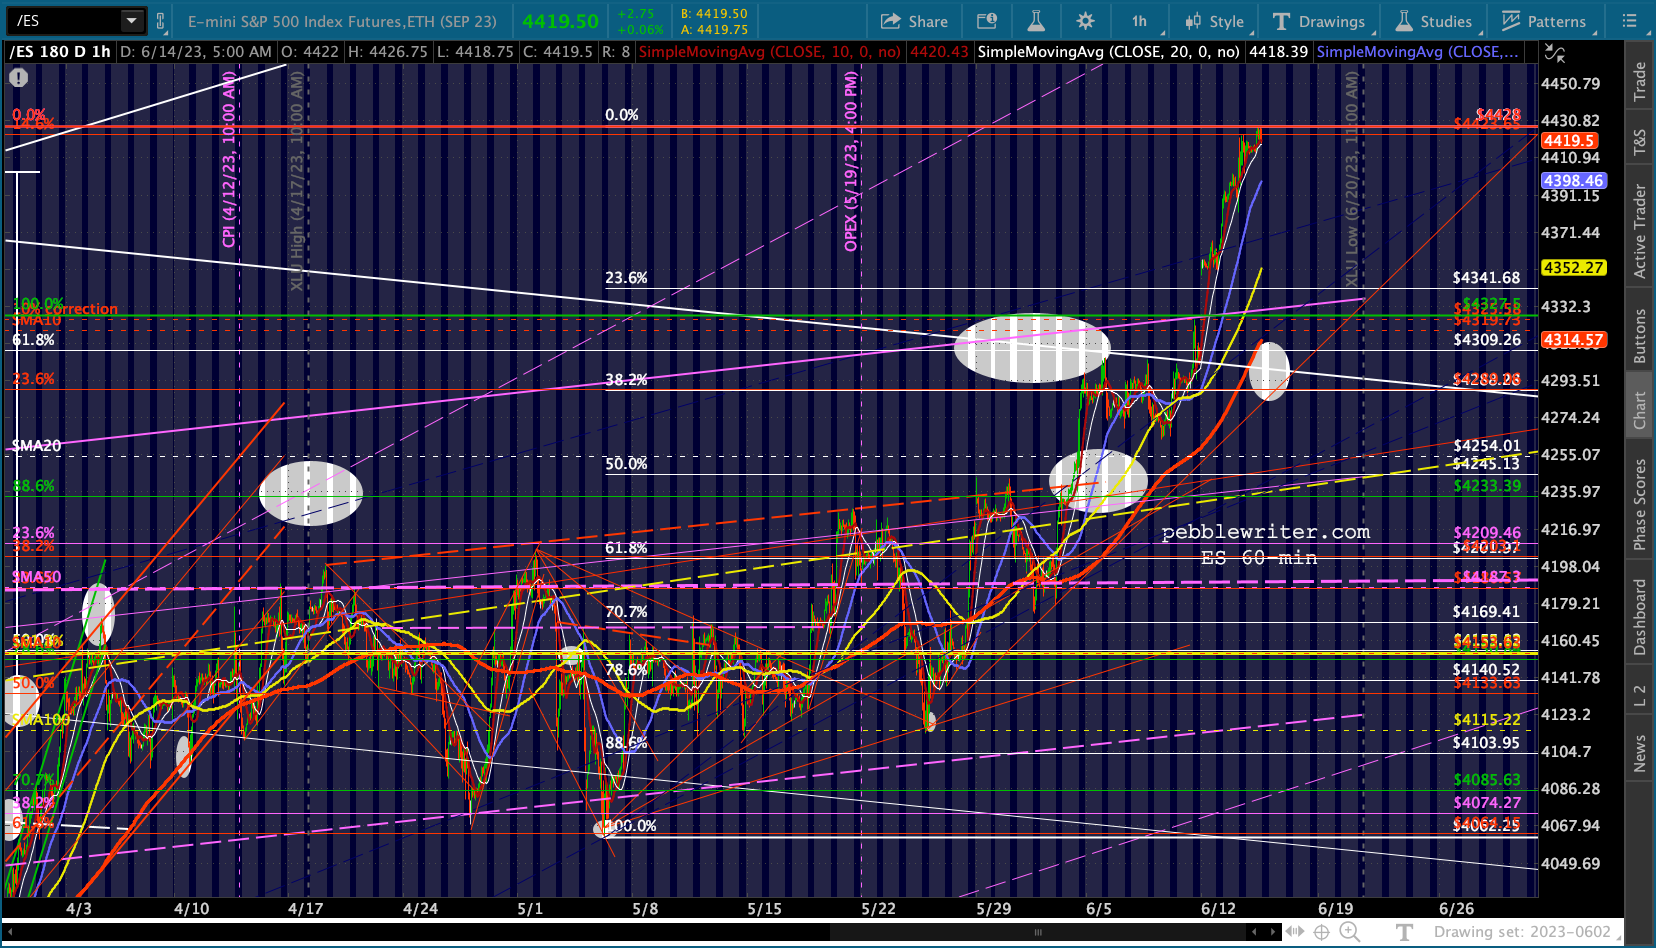Open the /ES symbol dropdown arrow

132,20
